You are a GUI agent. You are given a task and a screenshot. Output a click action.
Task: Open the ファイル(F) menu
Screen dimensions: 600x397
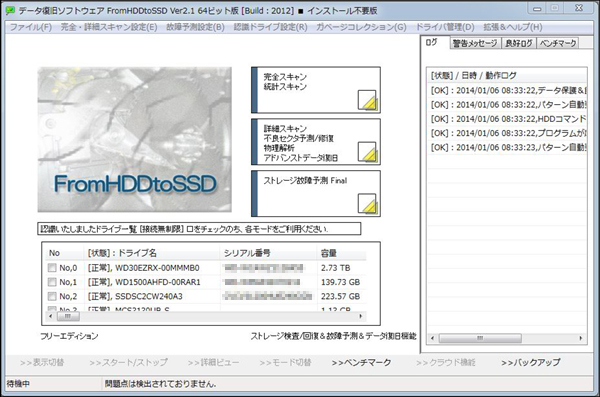[31, 27]
